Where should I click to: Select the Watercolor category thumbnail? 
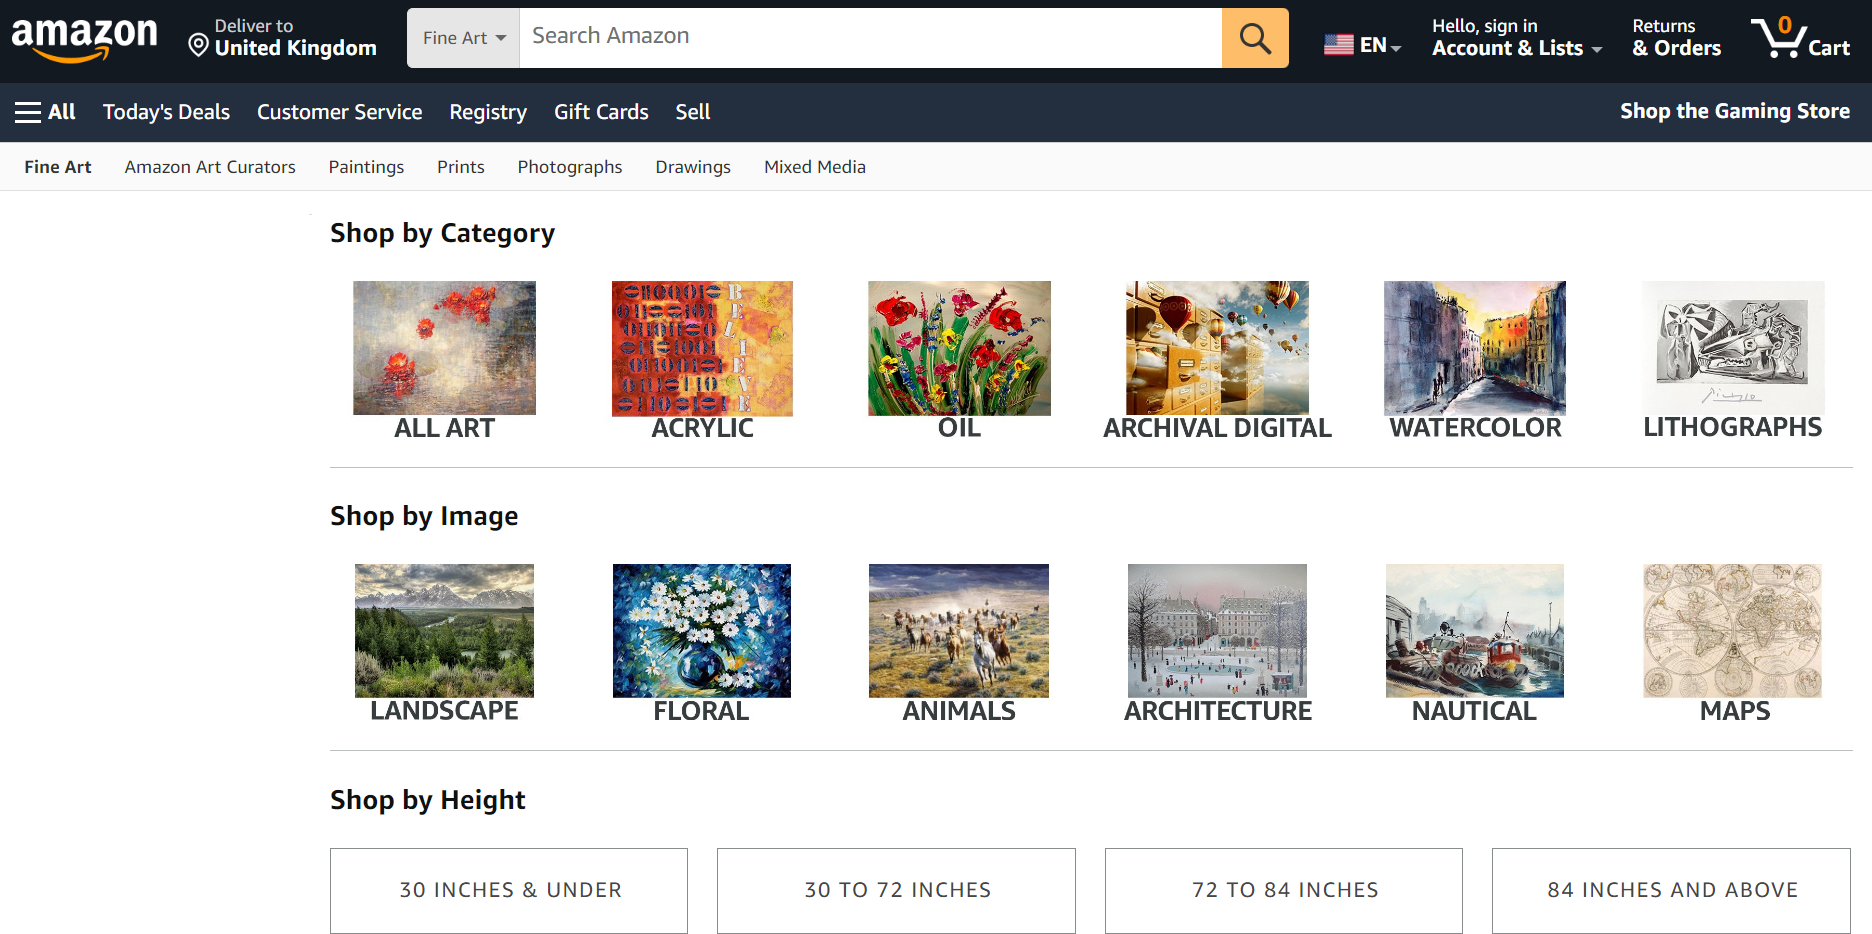pos(1474,348)
